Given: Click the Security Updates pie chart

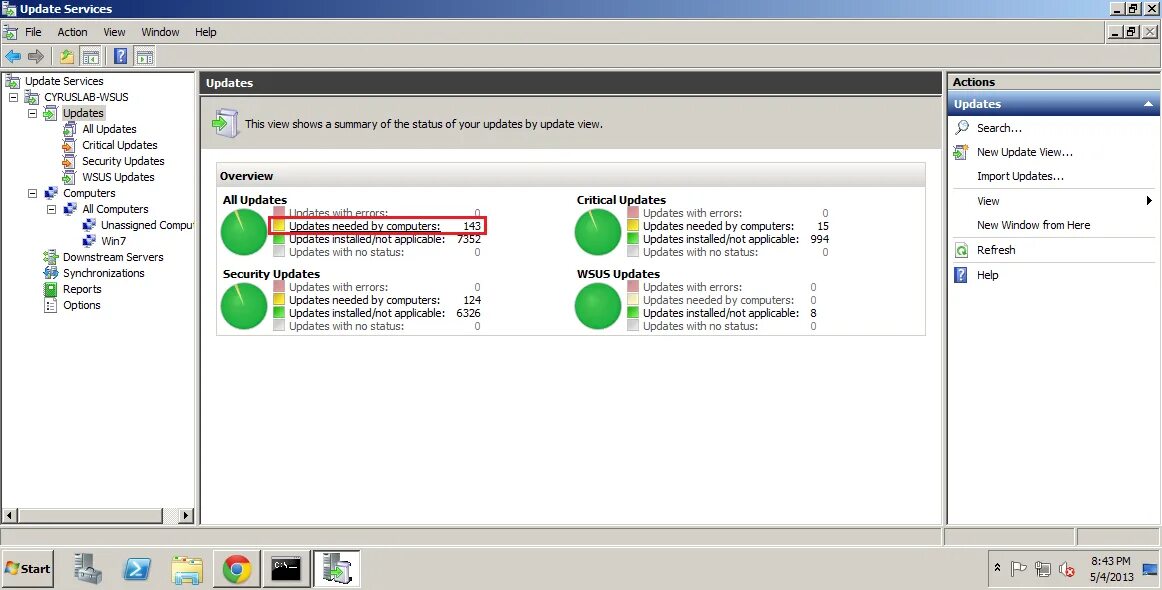Looking at the screenshot, I should click(244, 306).
